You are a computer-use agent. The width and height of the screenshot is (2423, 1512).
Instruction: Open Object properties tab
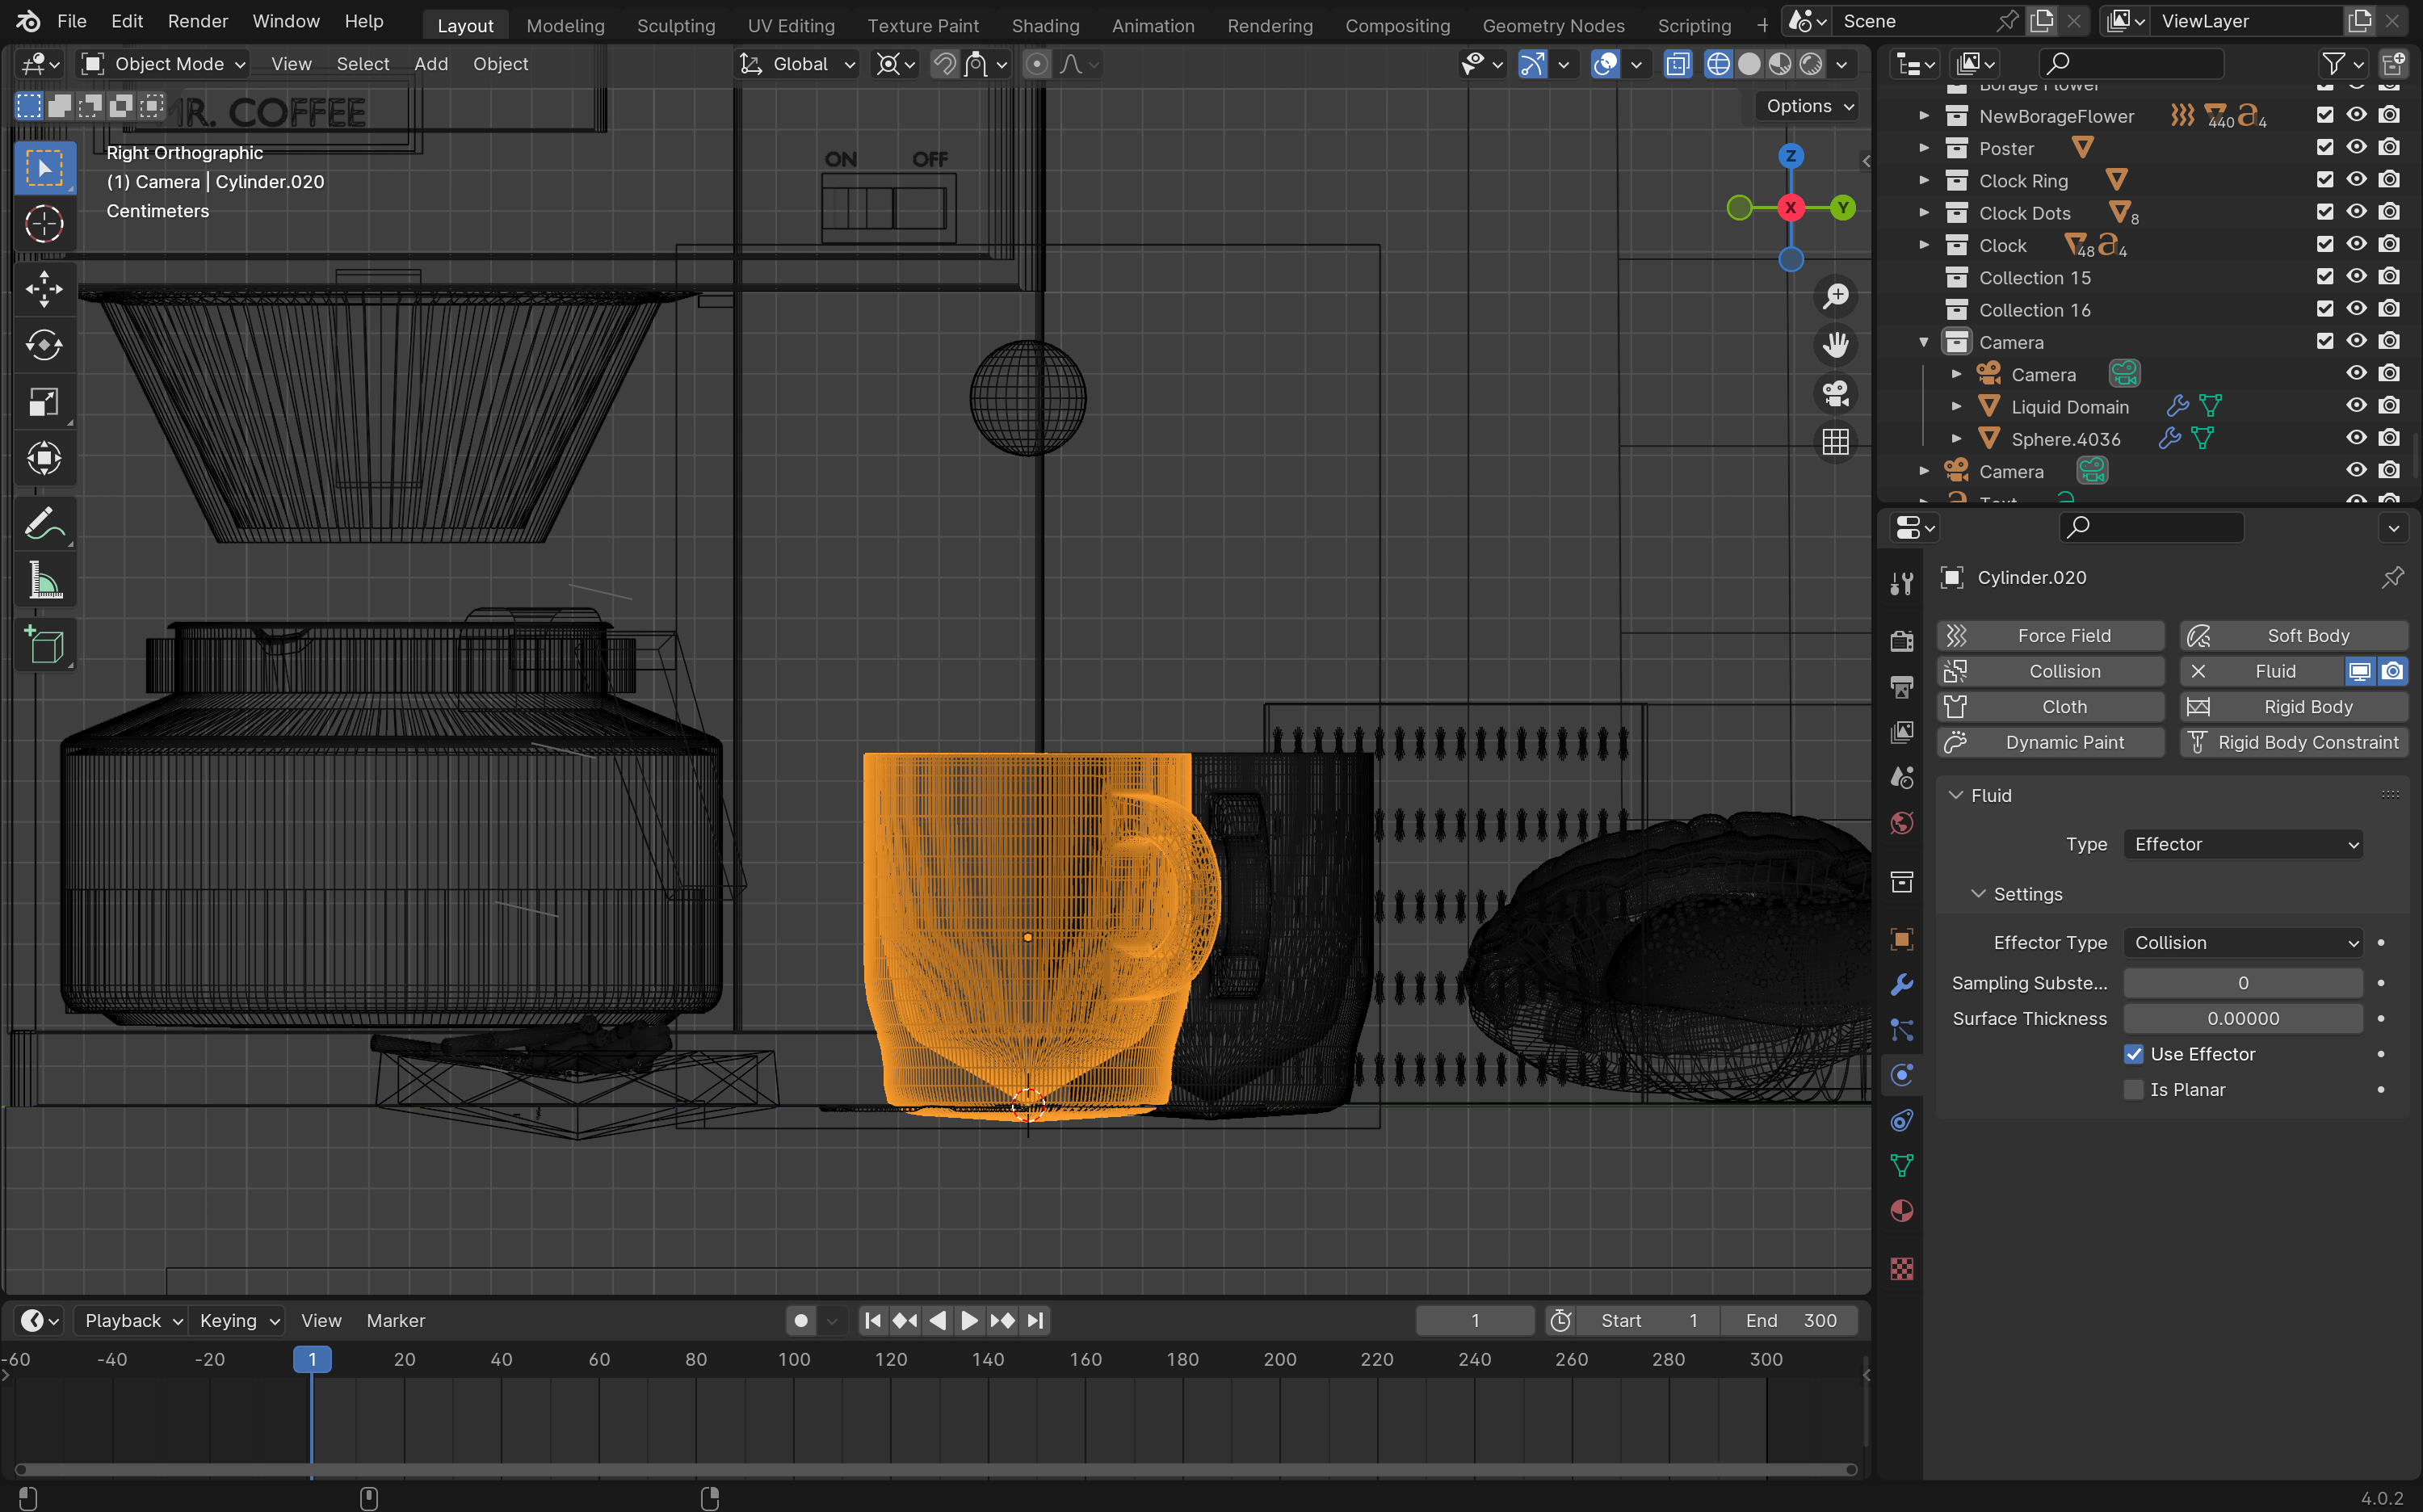click(1902, 939)
